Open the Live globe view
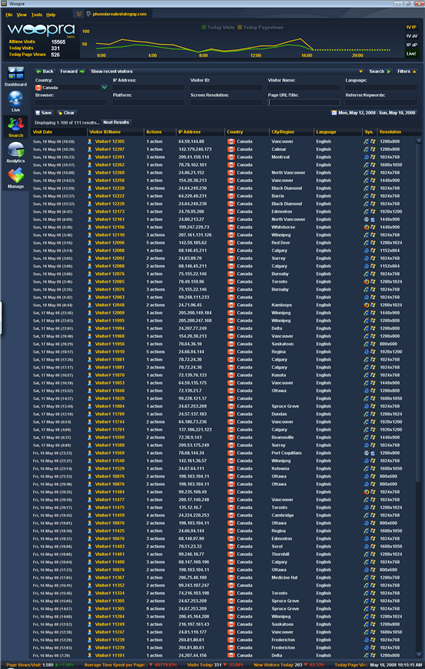This screenshot has width=425, height=669. click(x=16, y=99)
